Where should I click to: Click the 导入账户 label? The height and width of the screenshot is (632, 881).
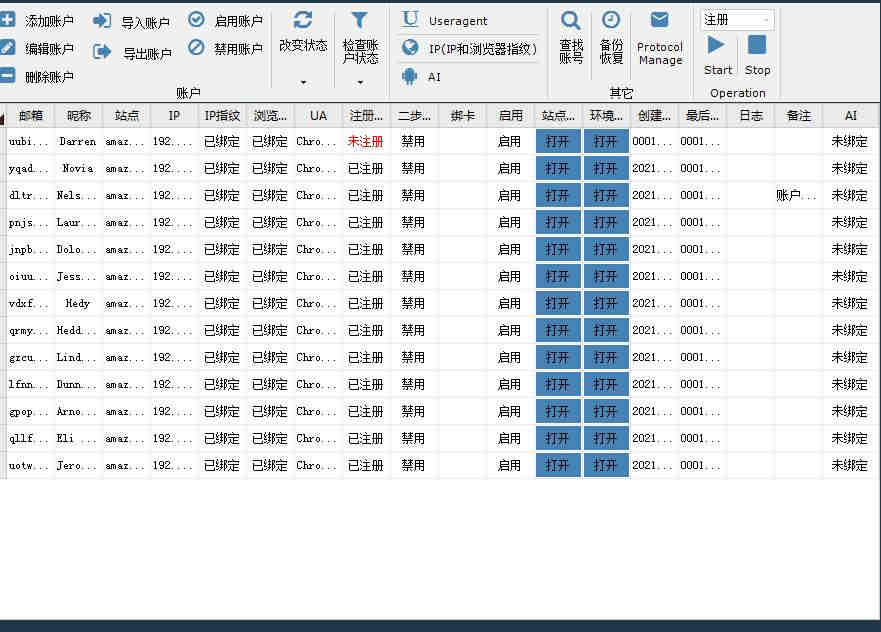point(146,22)
